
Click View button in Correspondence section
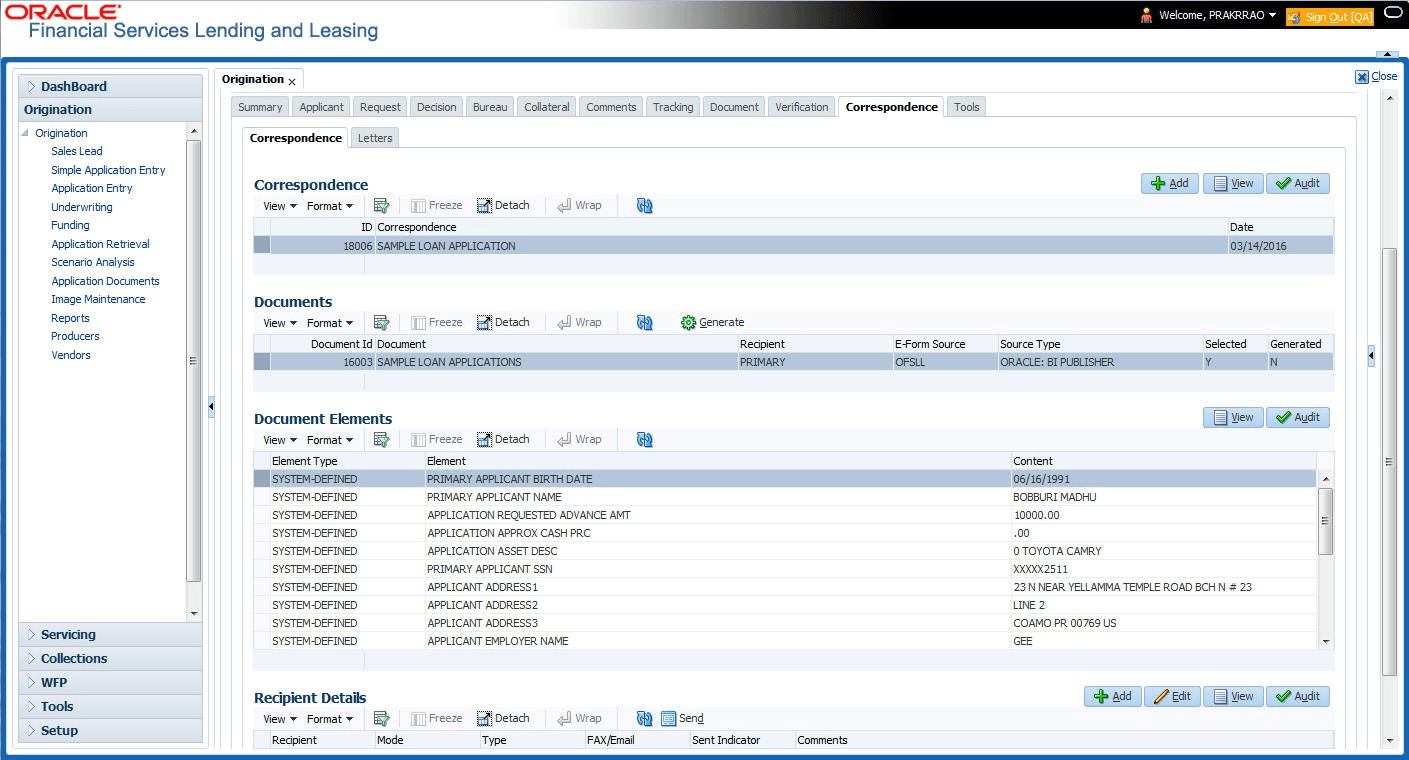(1233, 183)
